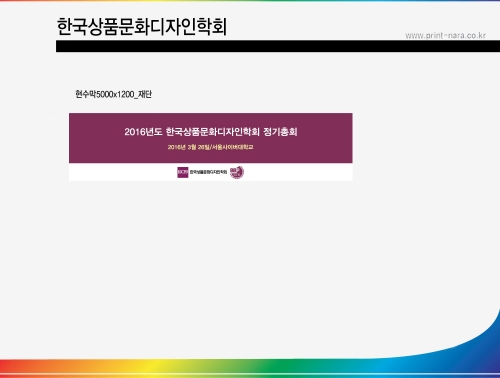
Task: Click the white strip under the purple banner
Action: click(211, 172)
